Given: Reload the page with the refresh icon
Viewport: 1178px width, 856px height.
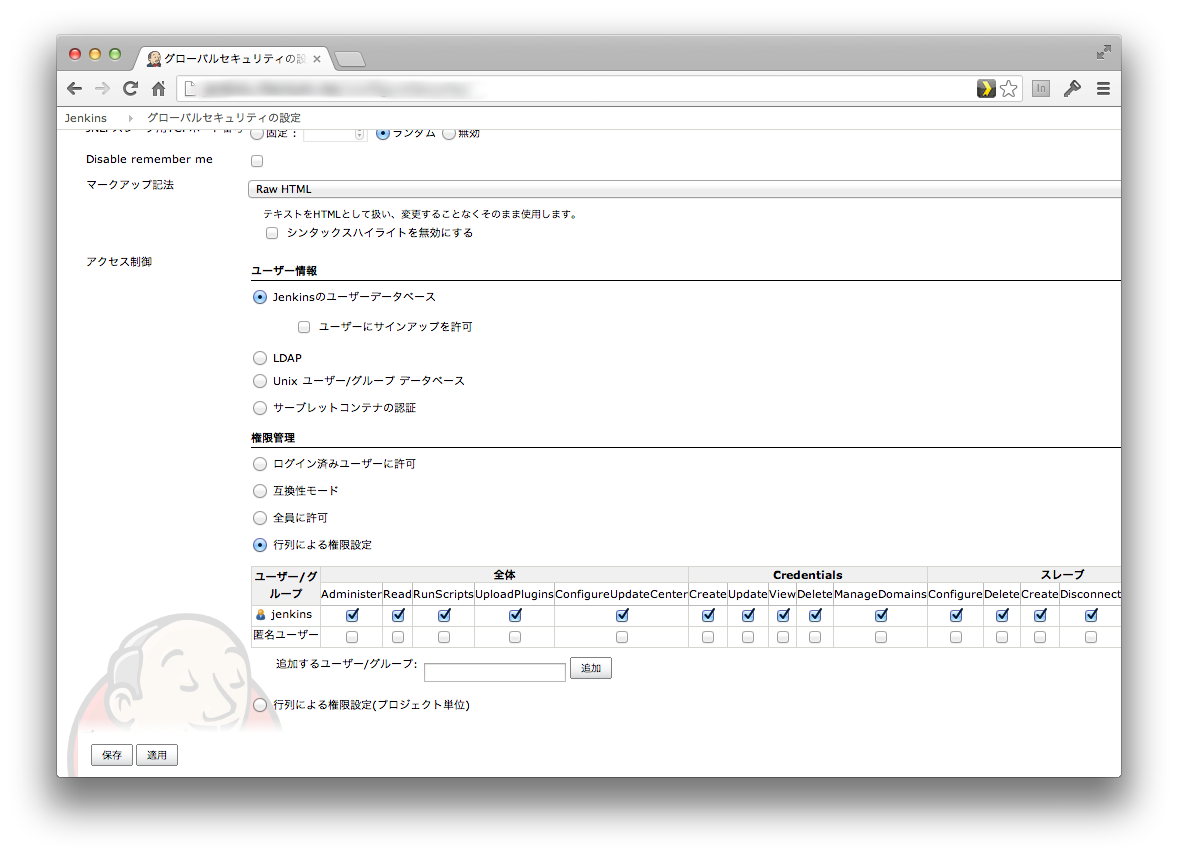Looking at the screenshot, I should (130, 89).
